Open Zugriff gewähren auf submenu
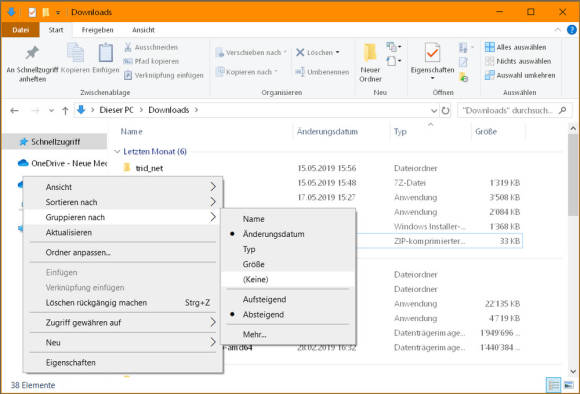The height and width of the screenshot is (394, 580). point(123,323)
